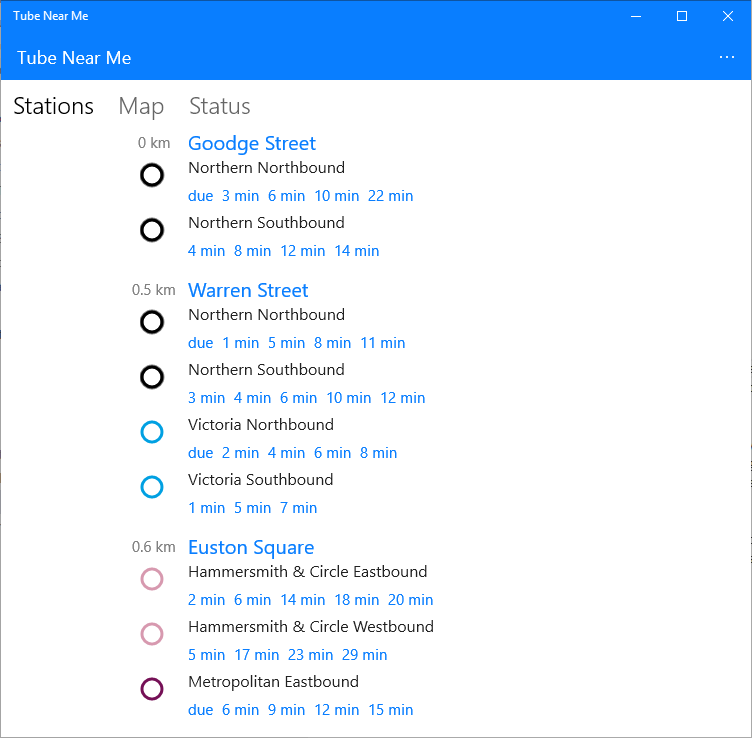This screenshot has height=738, width=752.
Task: Open Euston Square station link
Action: click(x=251, y=547)
